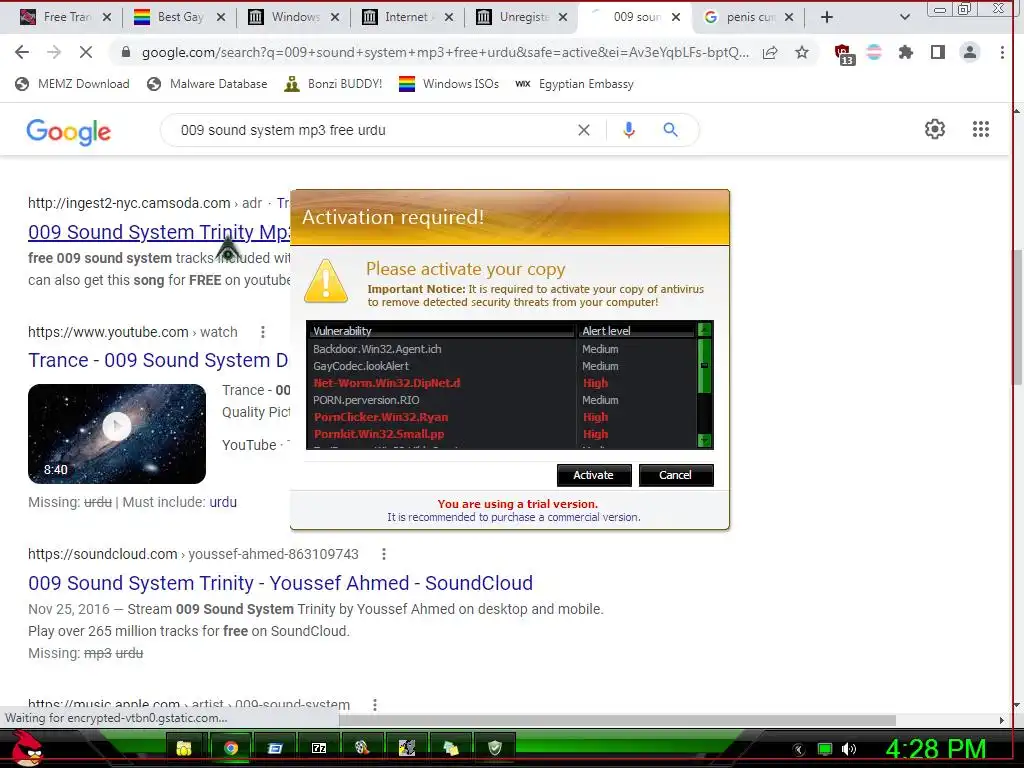1024x768 pixels.
Task: Open the green shield taskbar icon
Action: [x=495, y=748]
